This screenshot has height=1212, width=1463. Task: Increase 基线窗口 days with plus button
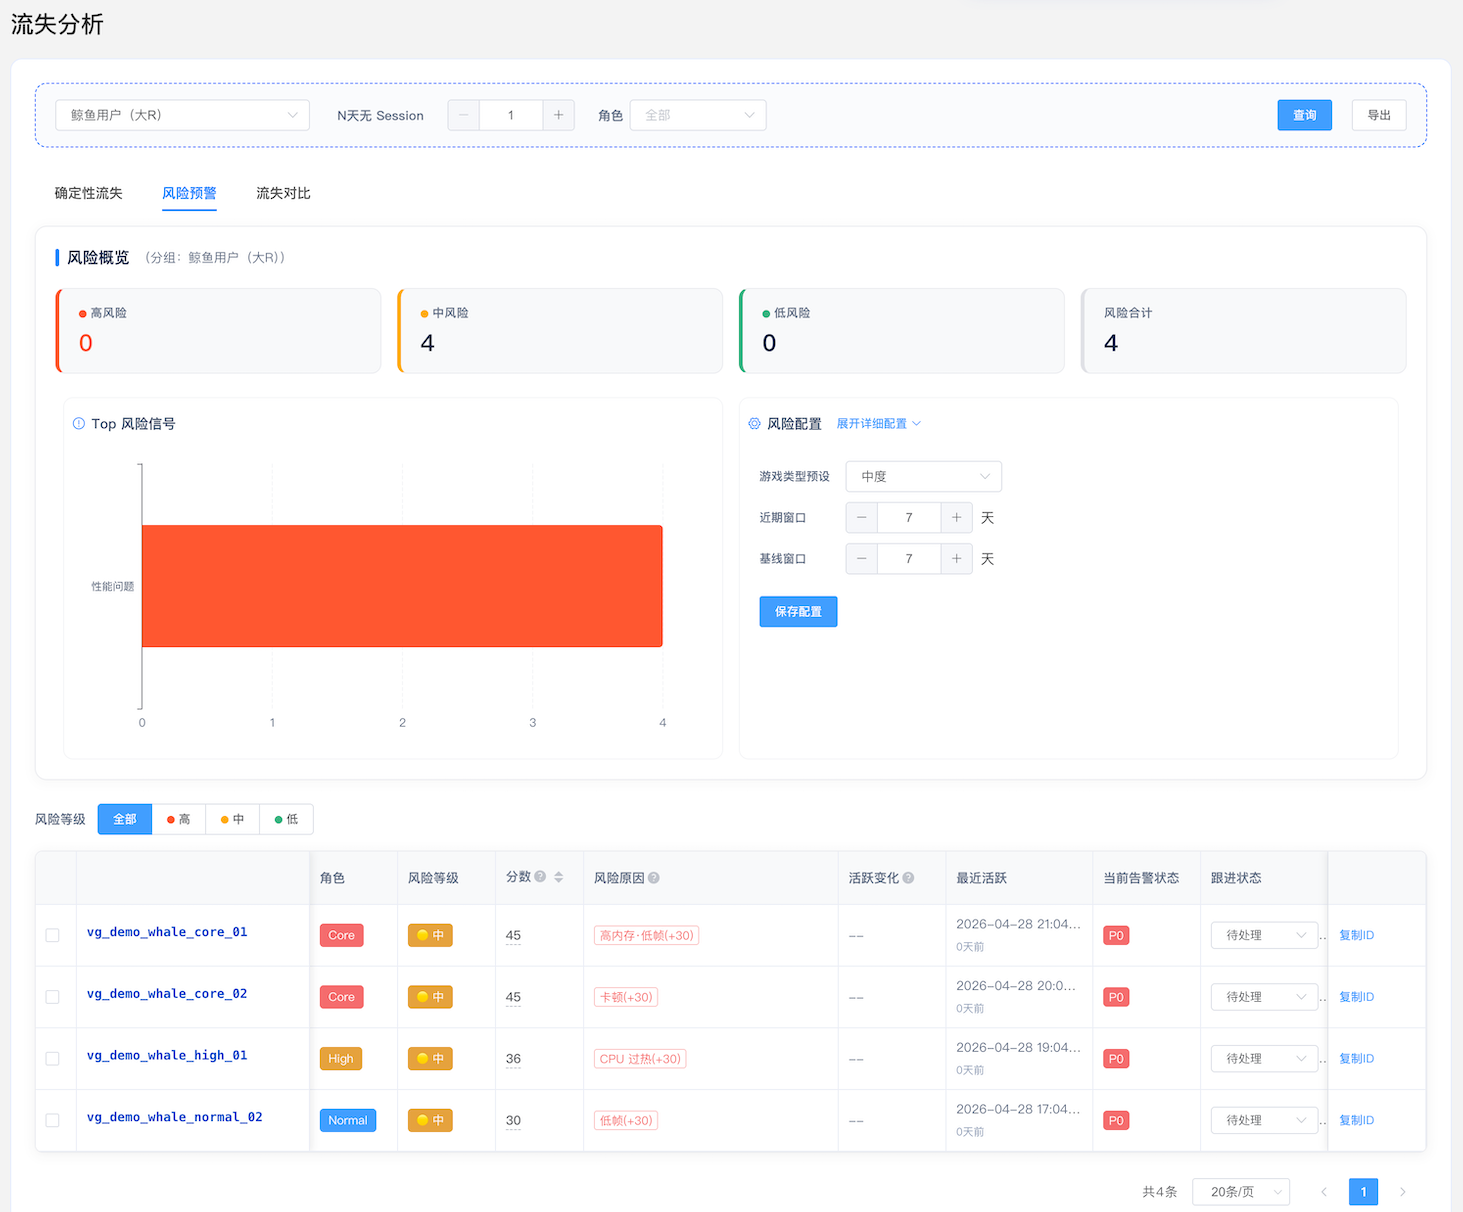coord(956,558)
